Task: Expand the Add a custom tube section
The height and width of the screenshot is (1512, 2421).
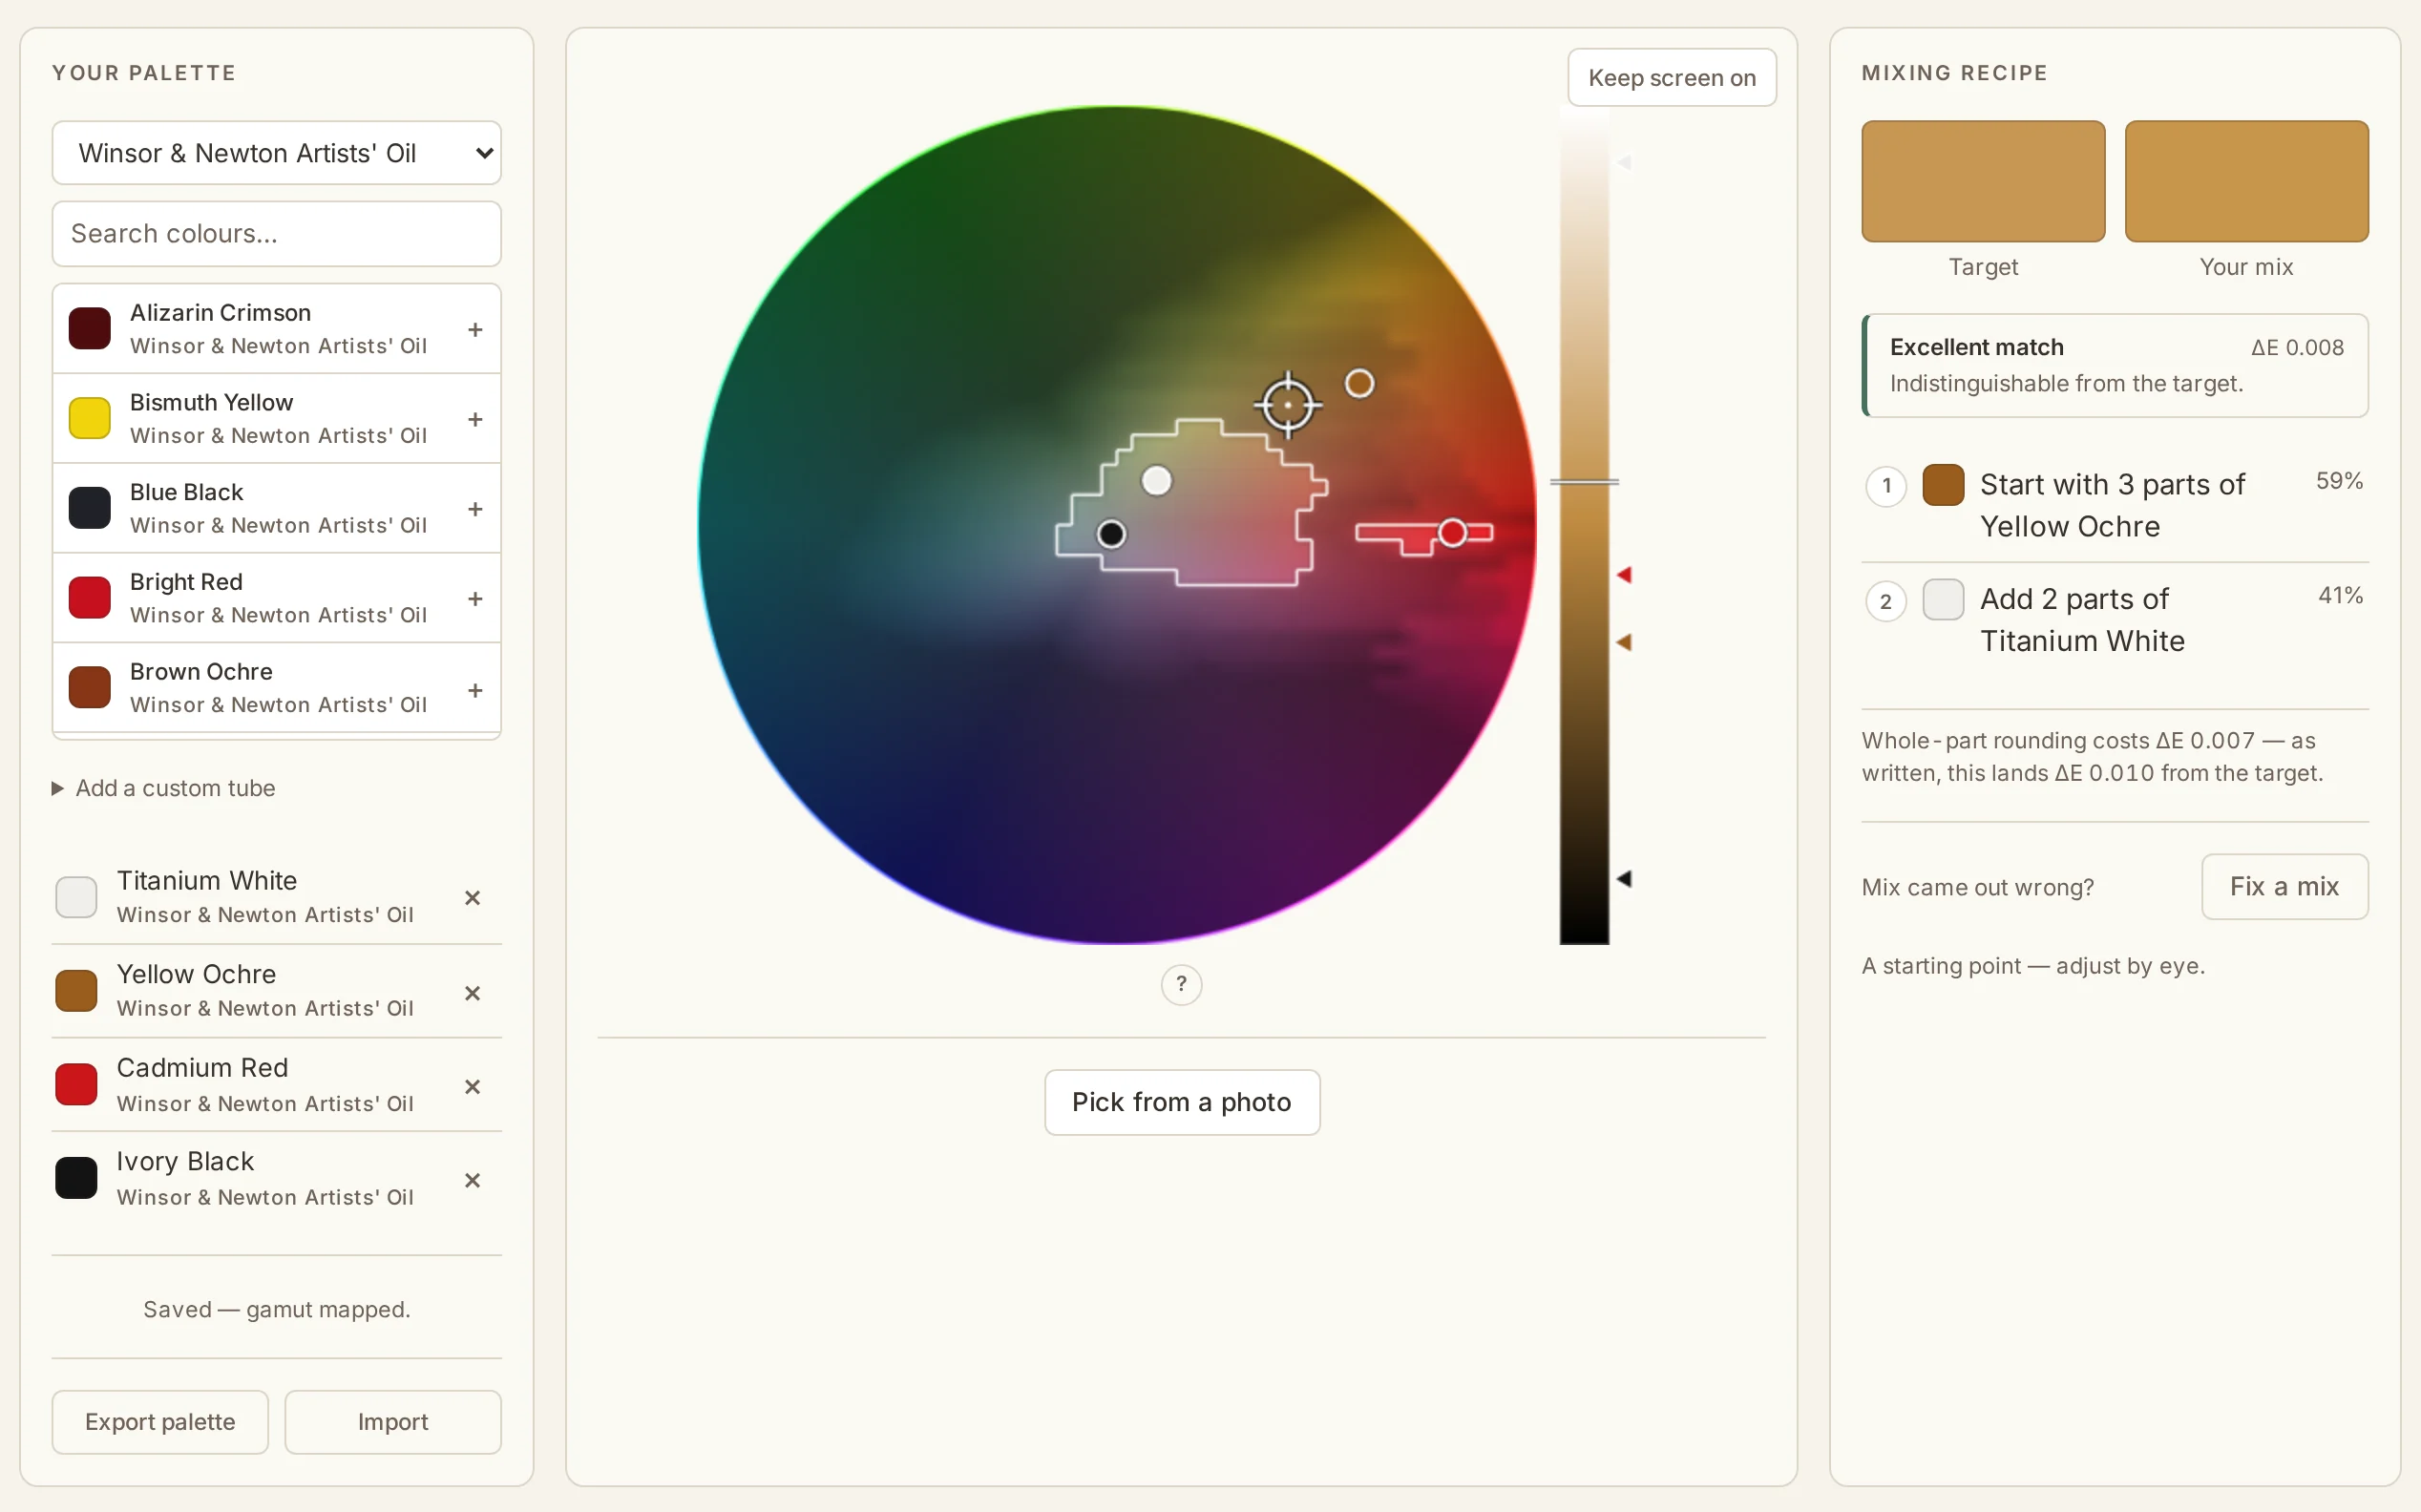Action: click(x=164, y=788)
